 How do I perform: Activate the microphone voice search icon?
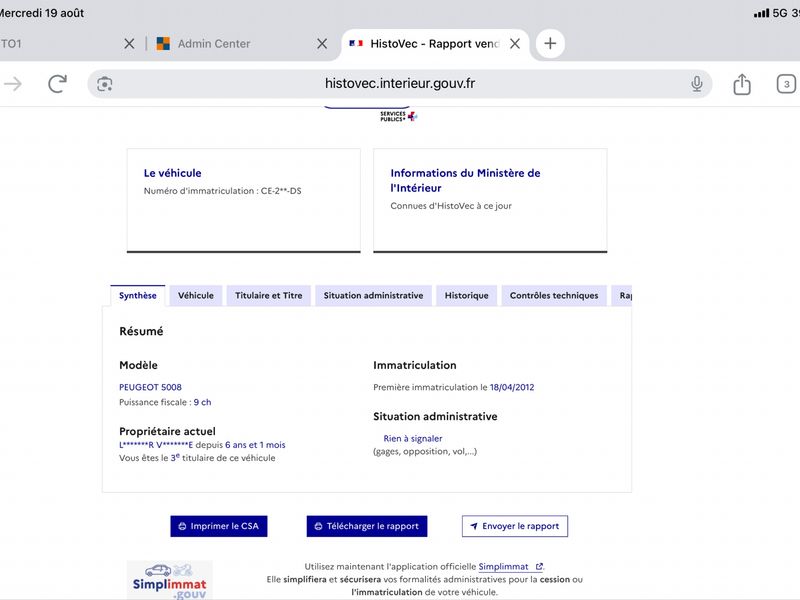[696, 84]
